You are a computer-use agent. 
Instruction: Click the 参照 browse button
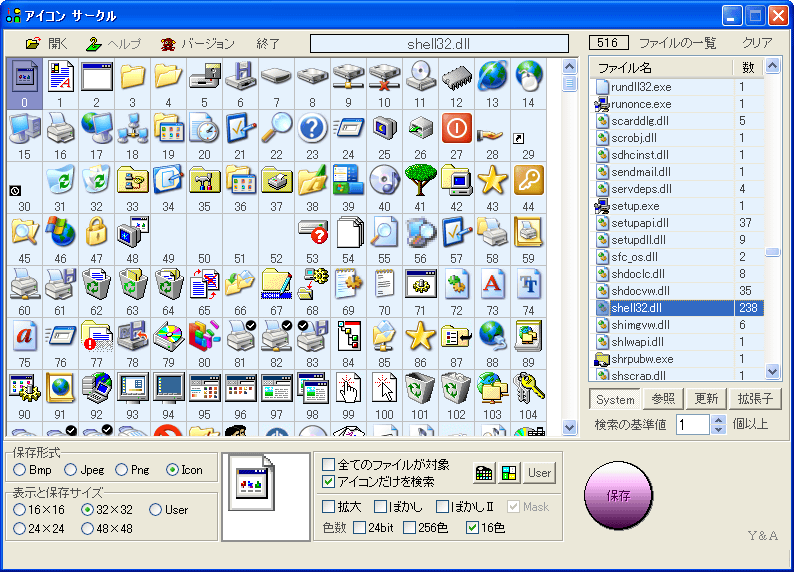(663, 399)
